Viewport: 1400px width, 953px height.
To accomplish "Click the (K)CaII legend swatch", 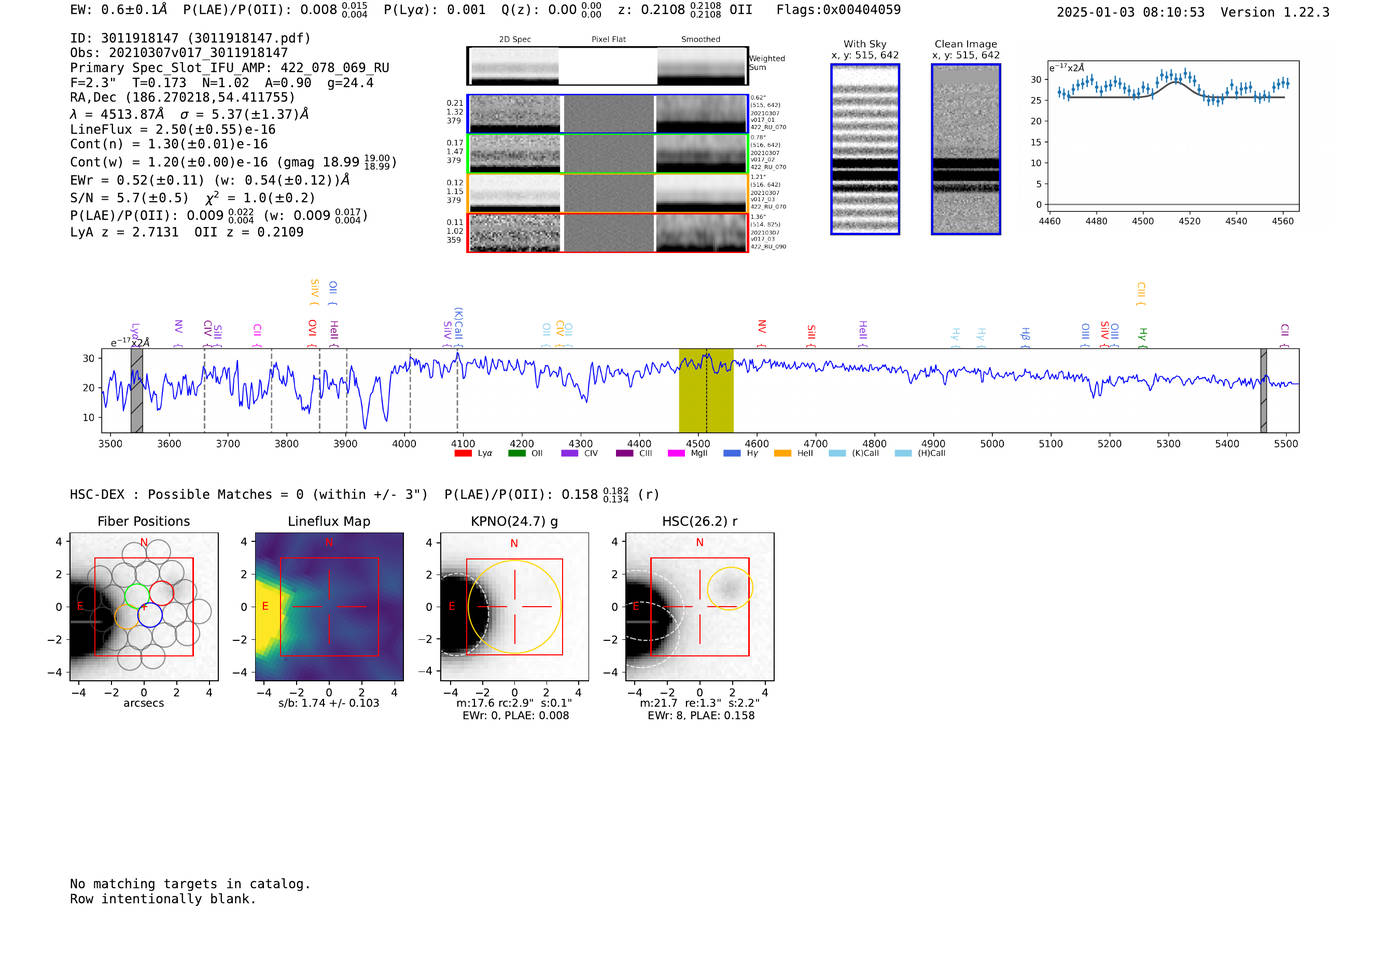I will click(837, 453).
